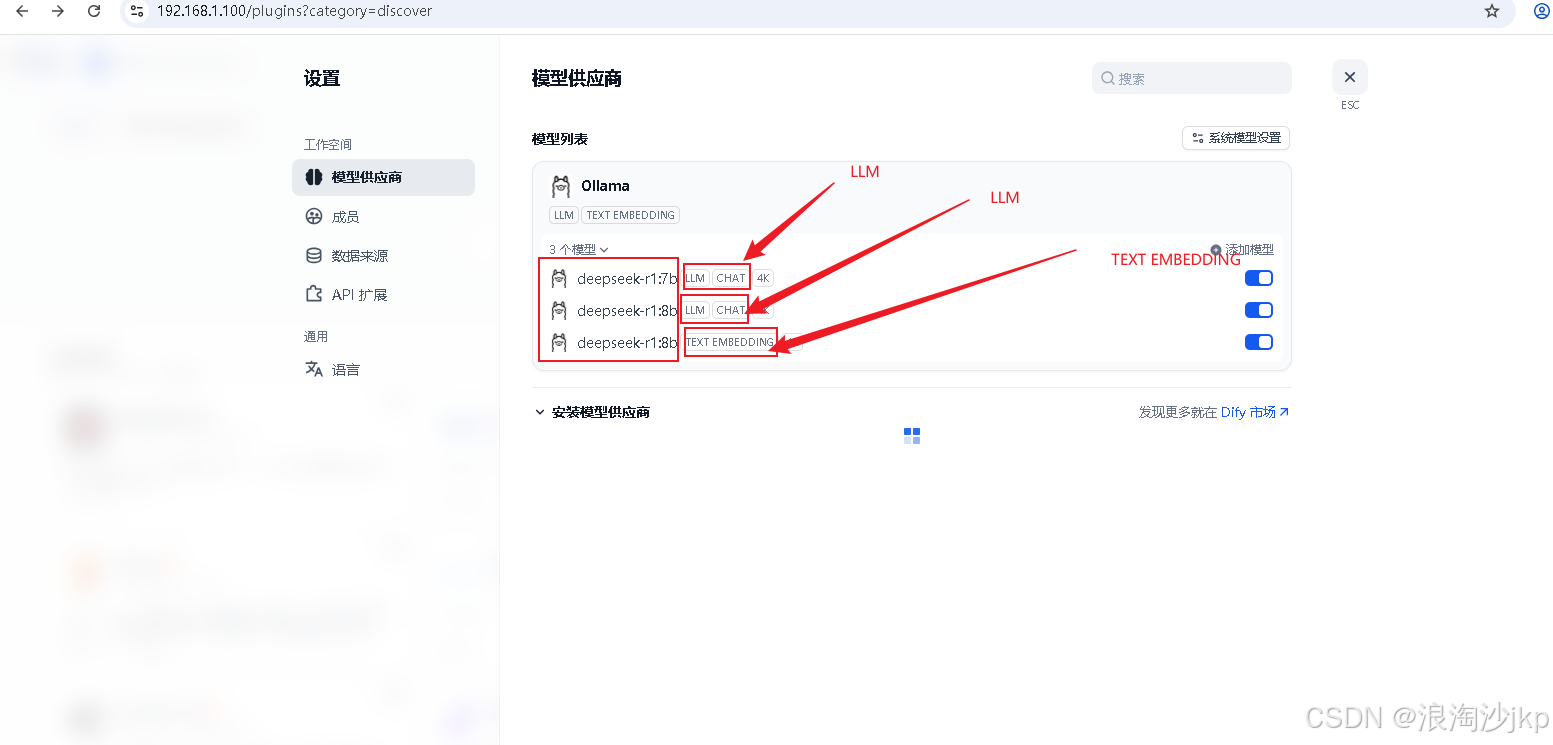The image size is (1553, 745).
Task: Click the deepseek-r1:7b model icon
Action: click(560, 279)
